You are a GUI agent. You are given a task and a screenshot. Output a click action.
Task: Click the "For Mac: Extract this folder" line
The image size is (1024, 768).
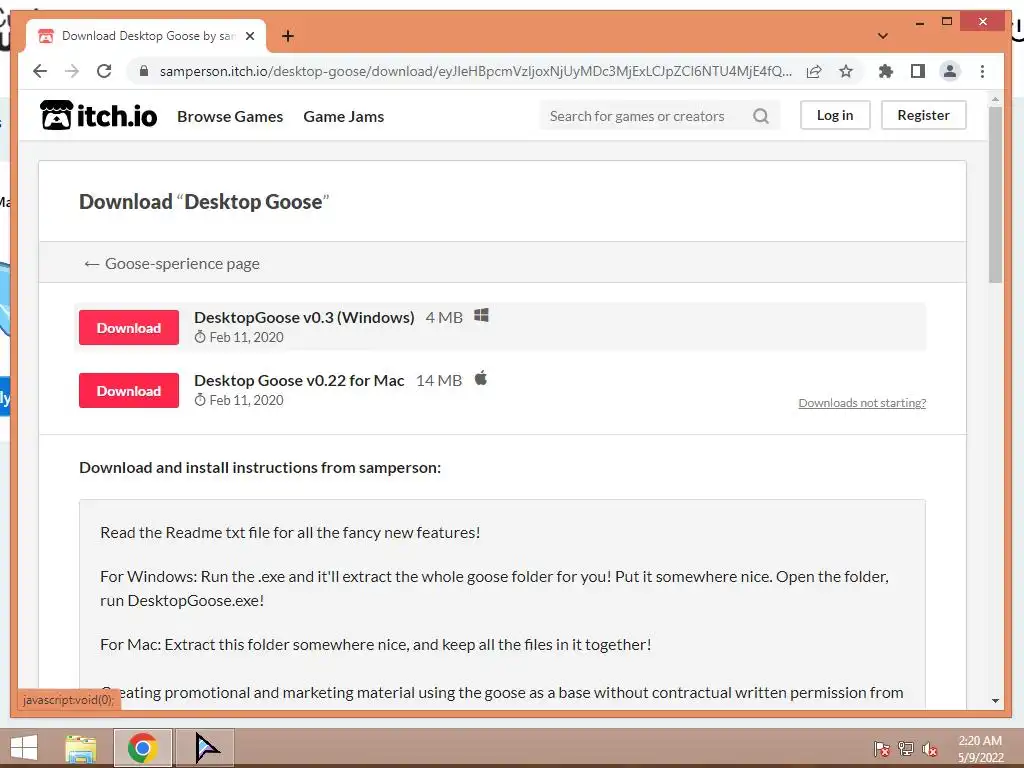[x=376, y=645]
